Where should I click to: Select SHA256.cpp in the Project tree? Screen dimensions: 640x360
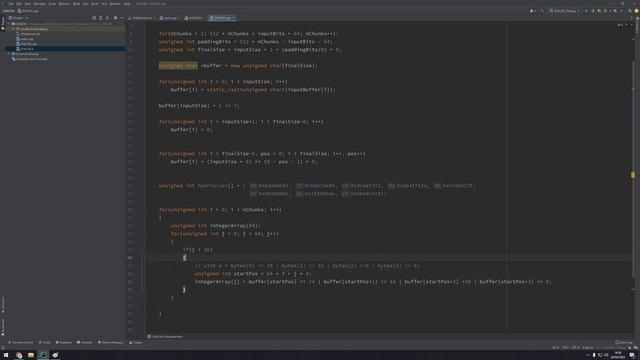click(27, 44)
